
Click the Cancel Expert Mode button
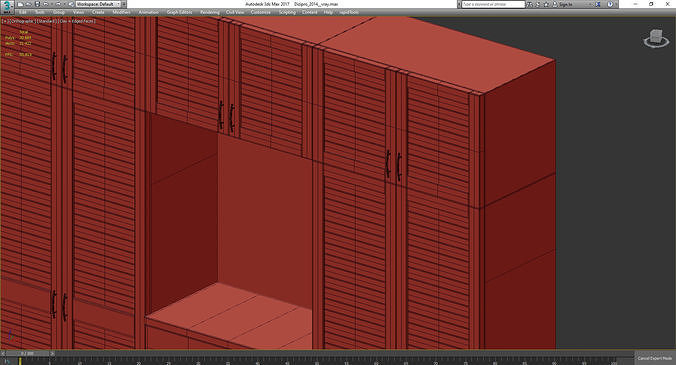click(x=655, y=358)
